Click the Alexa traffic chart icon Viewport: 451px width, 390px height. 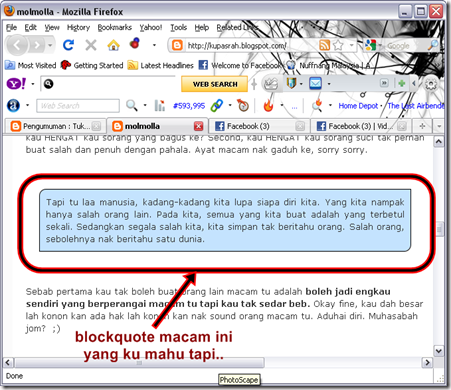tap(160, 106)
